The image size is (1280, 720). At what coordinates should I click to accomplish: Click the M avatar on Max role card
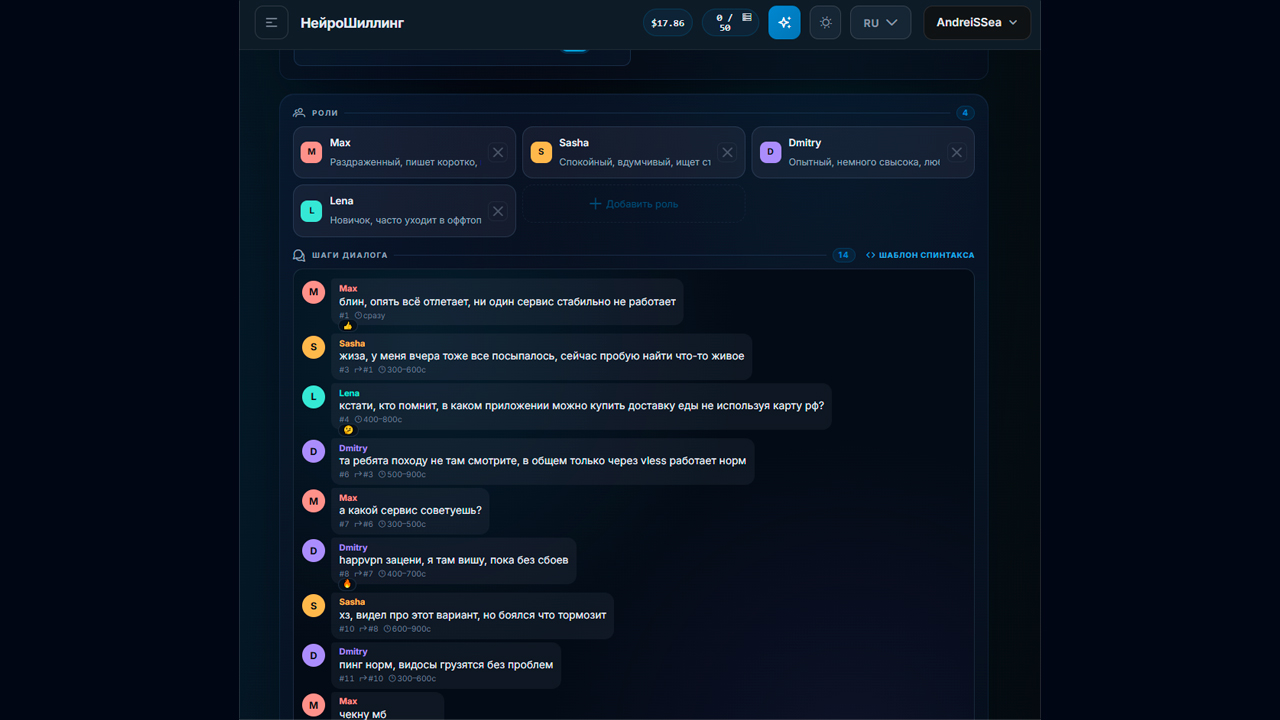[x=311, y=152]
